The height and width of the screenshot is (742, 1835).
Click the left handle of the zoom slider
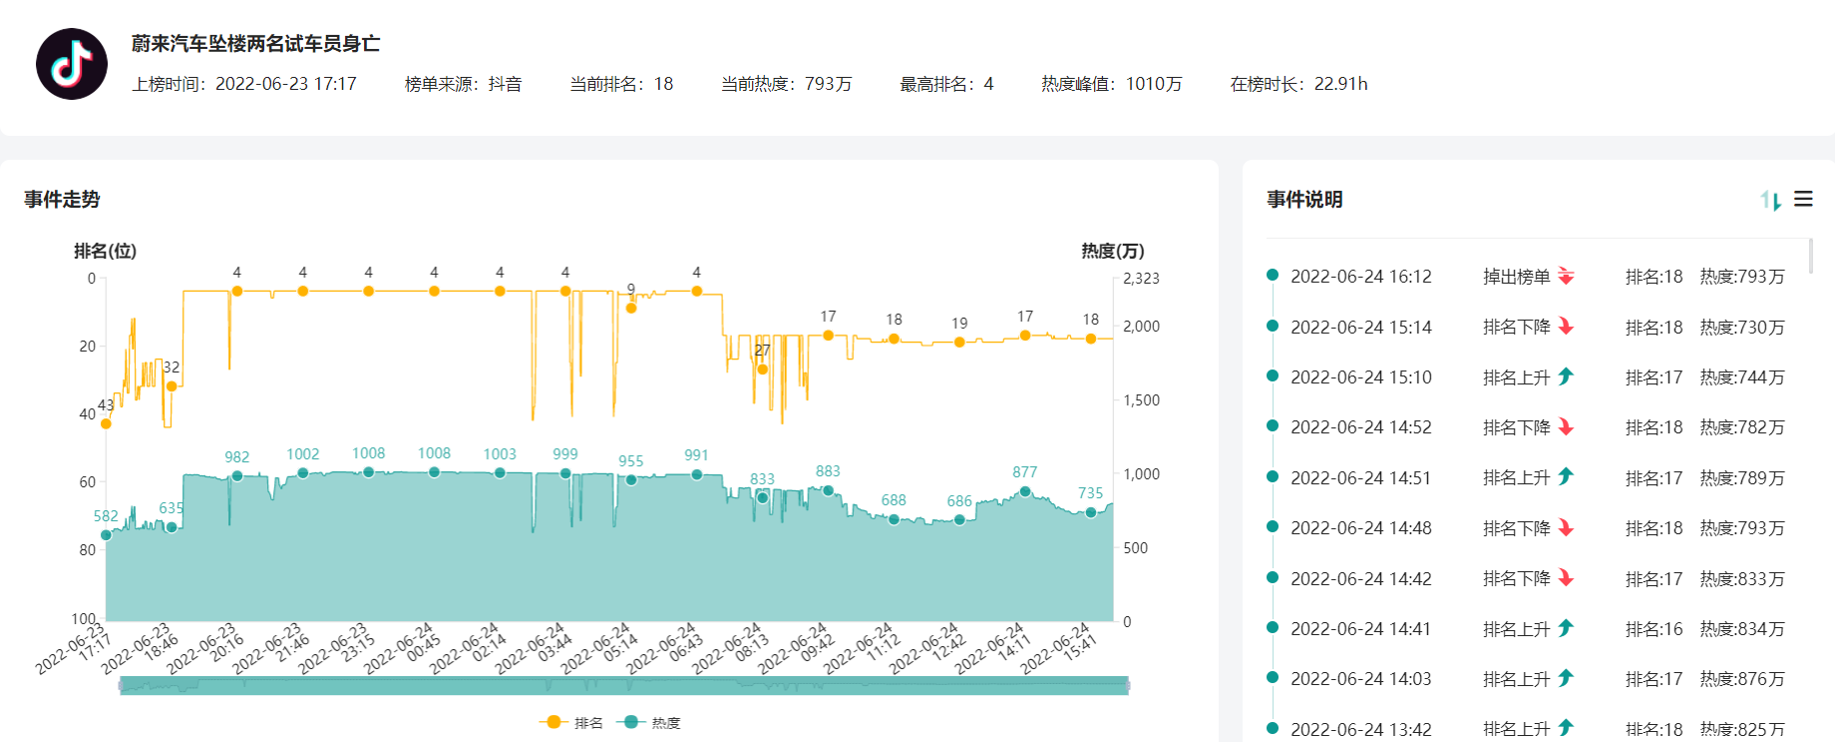121,685
